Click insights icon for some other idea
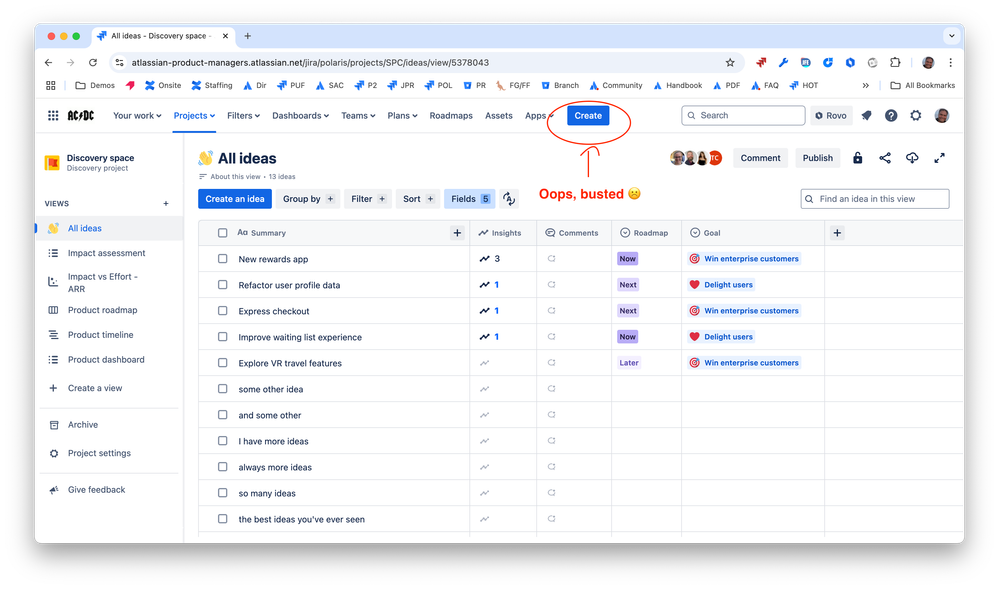The height and width of the screenshot is (589, 999). pos(484,389)
